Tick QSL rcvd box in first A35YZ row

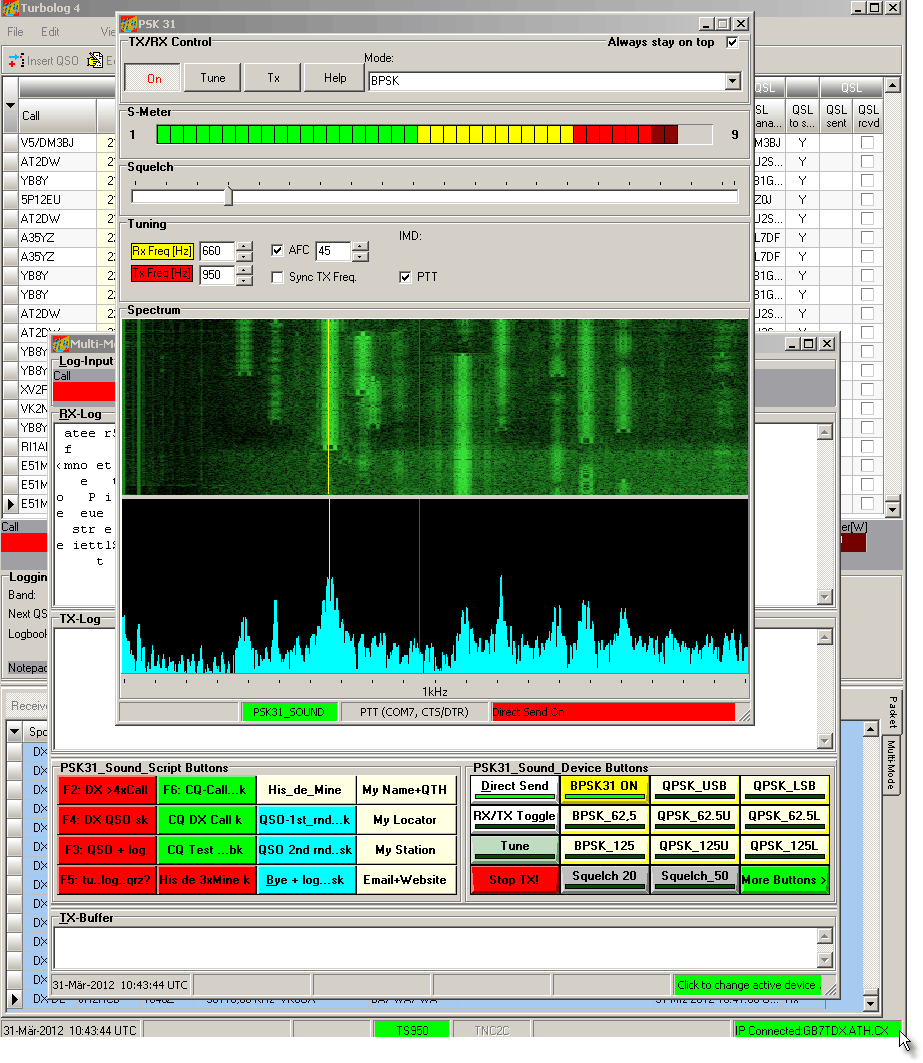tap(867, 237)
